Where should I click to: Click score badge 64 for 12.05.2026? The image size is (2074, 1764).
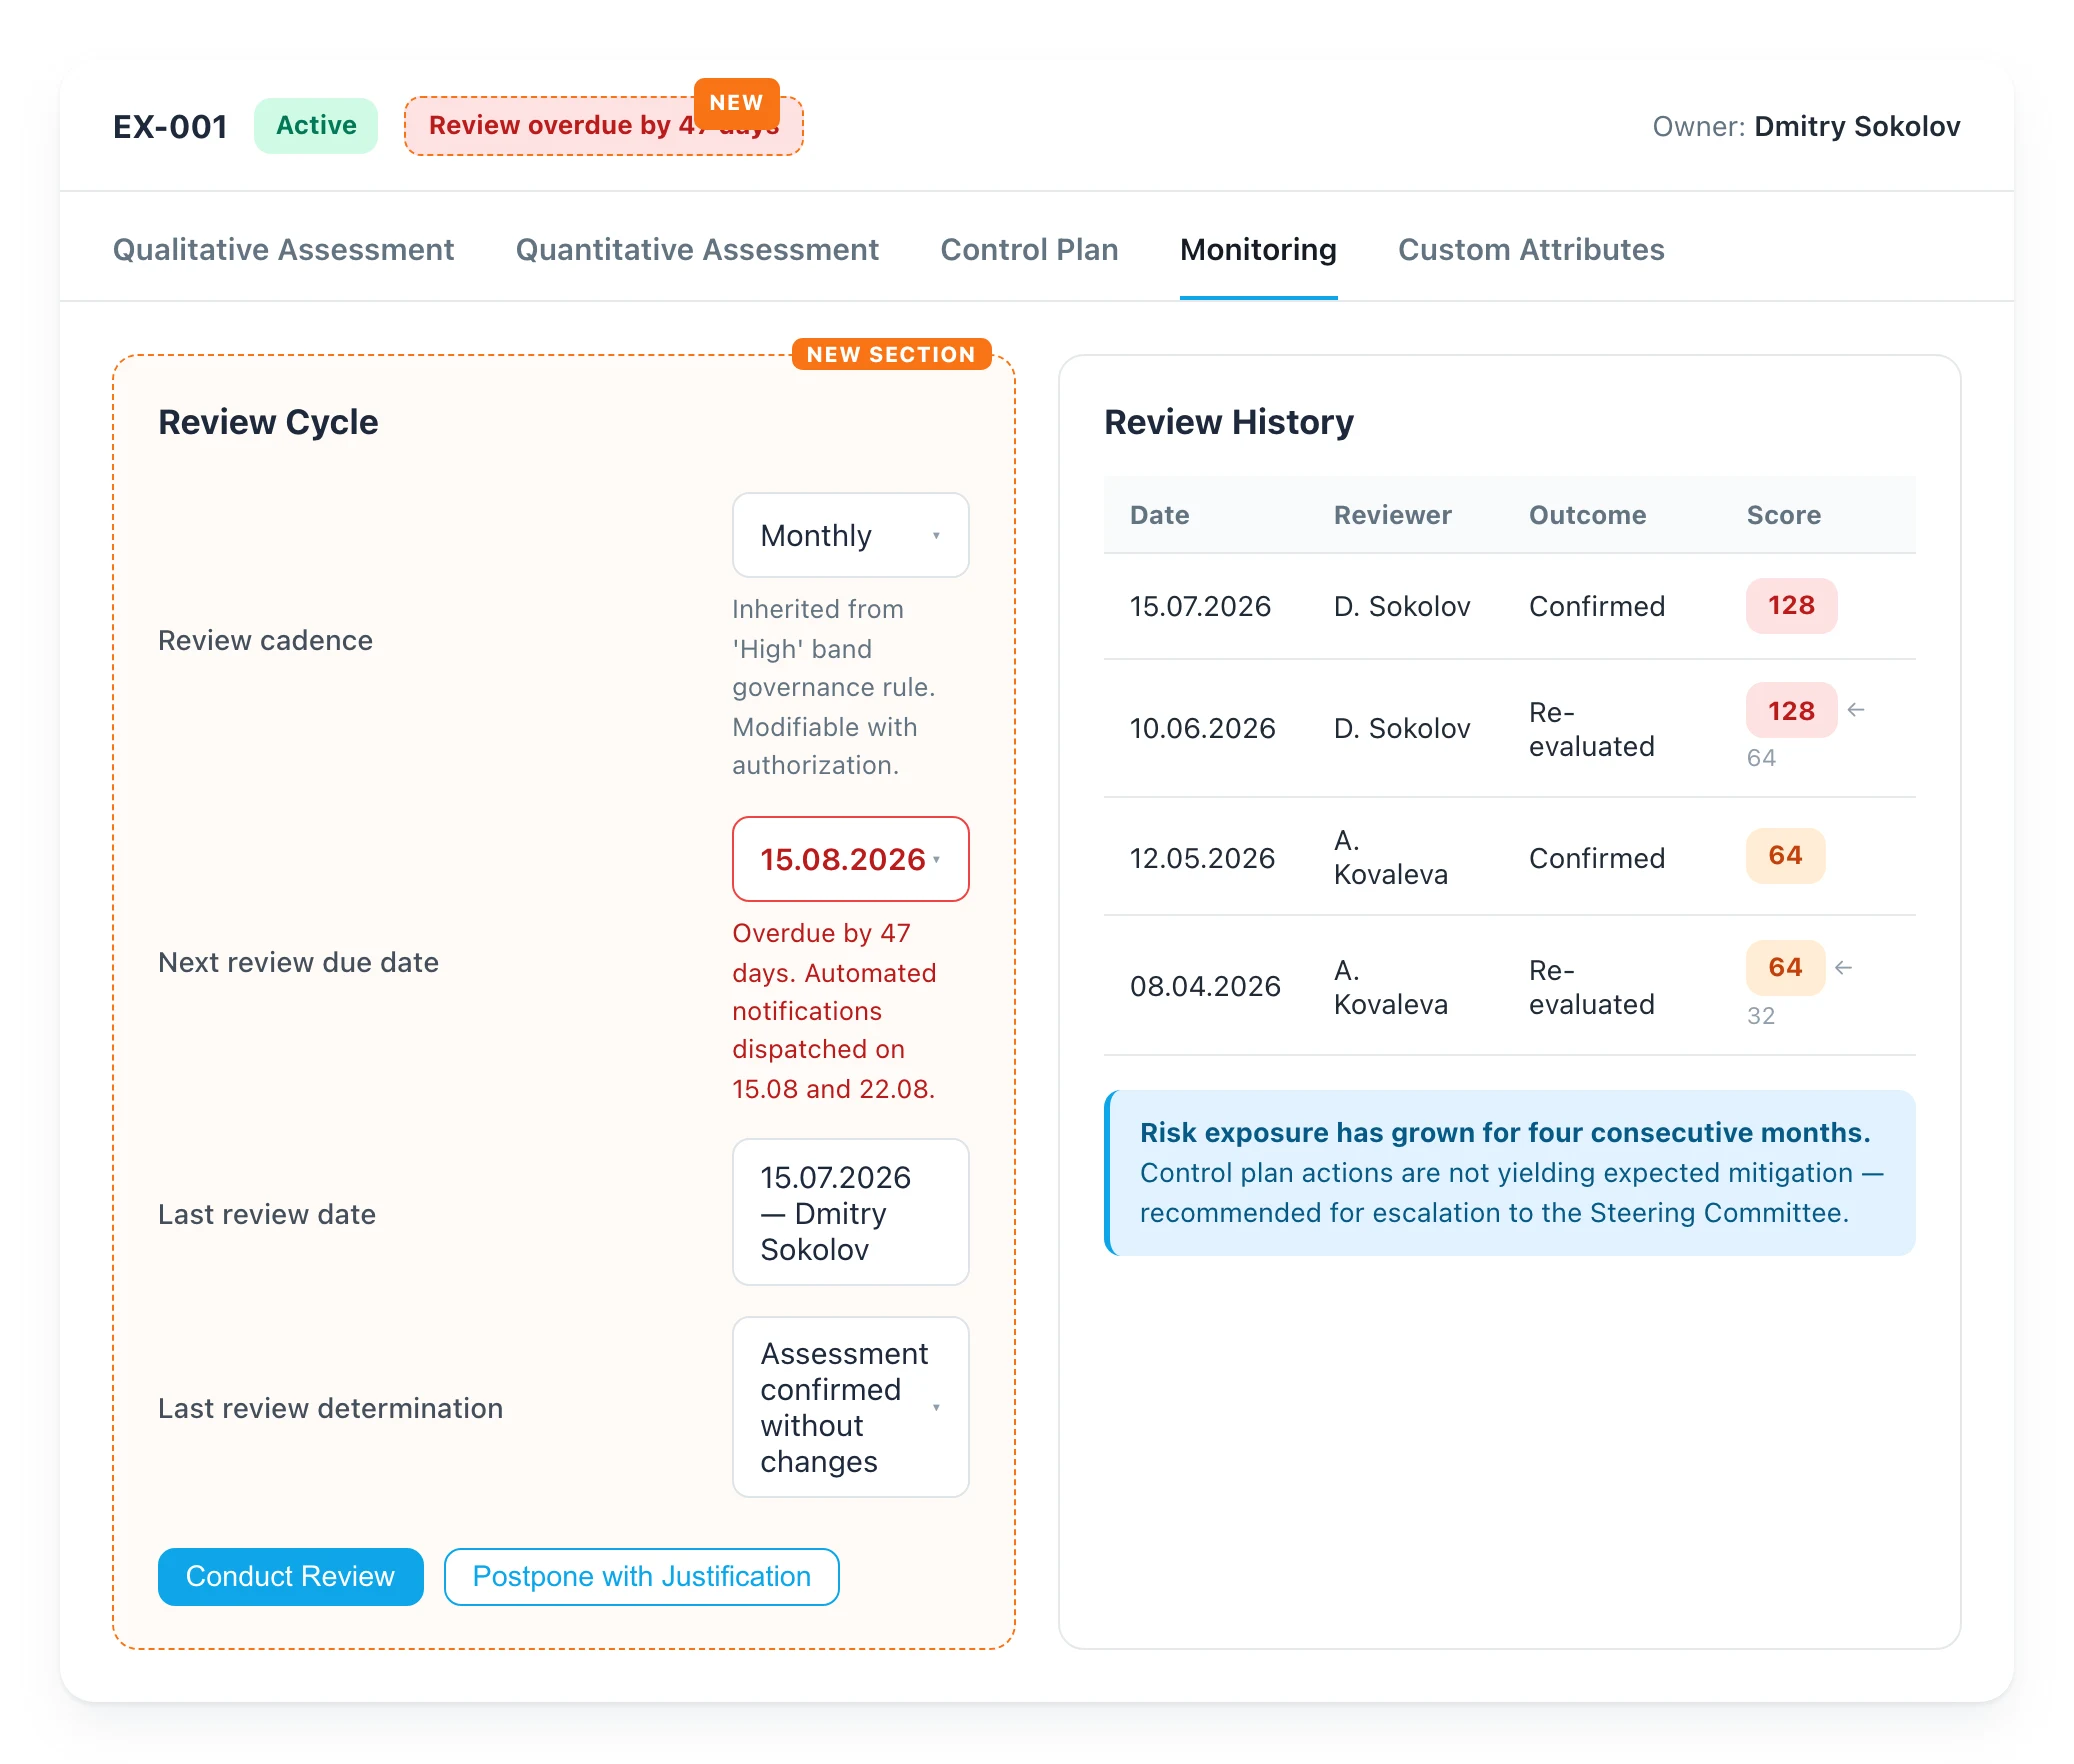[1785, 855]
